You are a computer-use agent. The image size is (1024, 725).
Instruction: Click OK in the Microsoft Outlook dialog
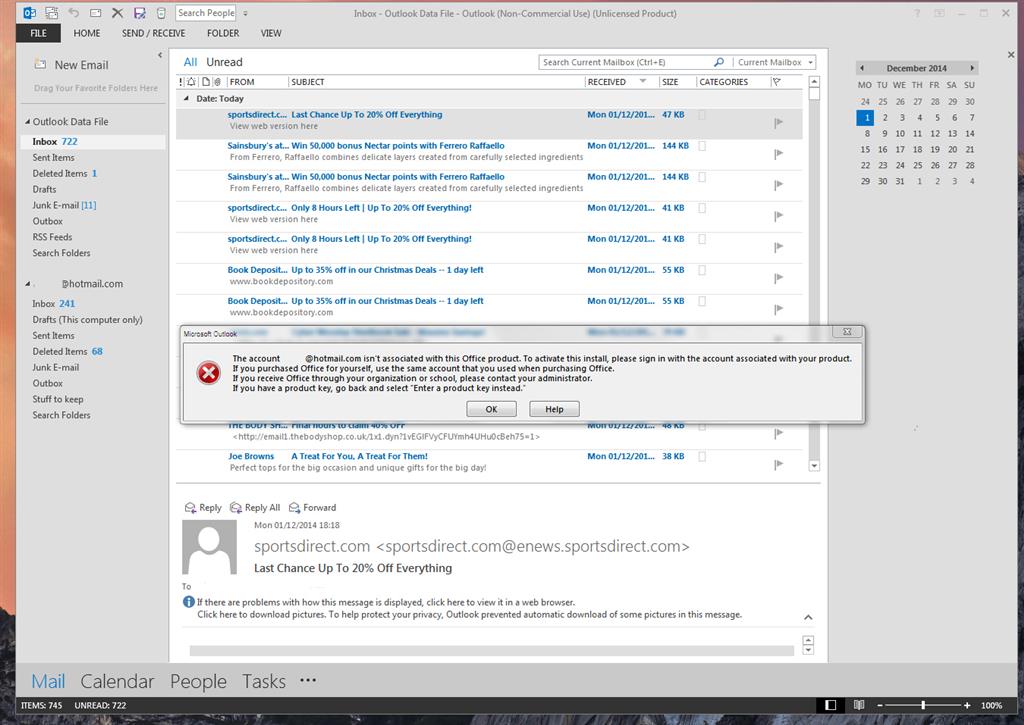pyautogui.click(x=491, y=409)
